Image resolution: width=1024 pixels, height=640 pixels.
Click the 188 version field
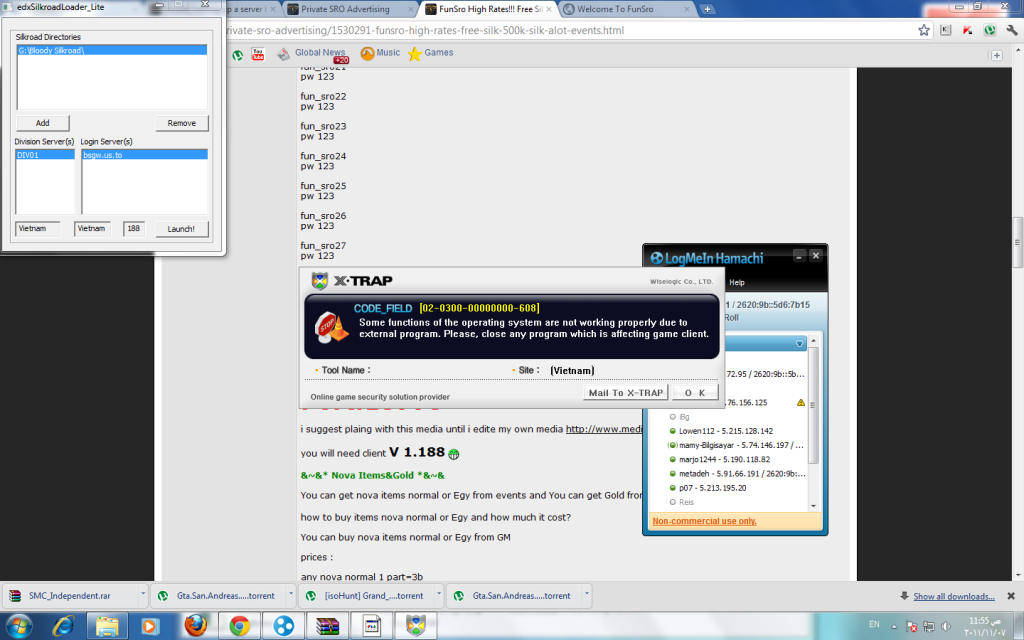[134, 229]
